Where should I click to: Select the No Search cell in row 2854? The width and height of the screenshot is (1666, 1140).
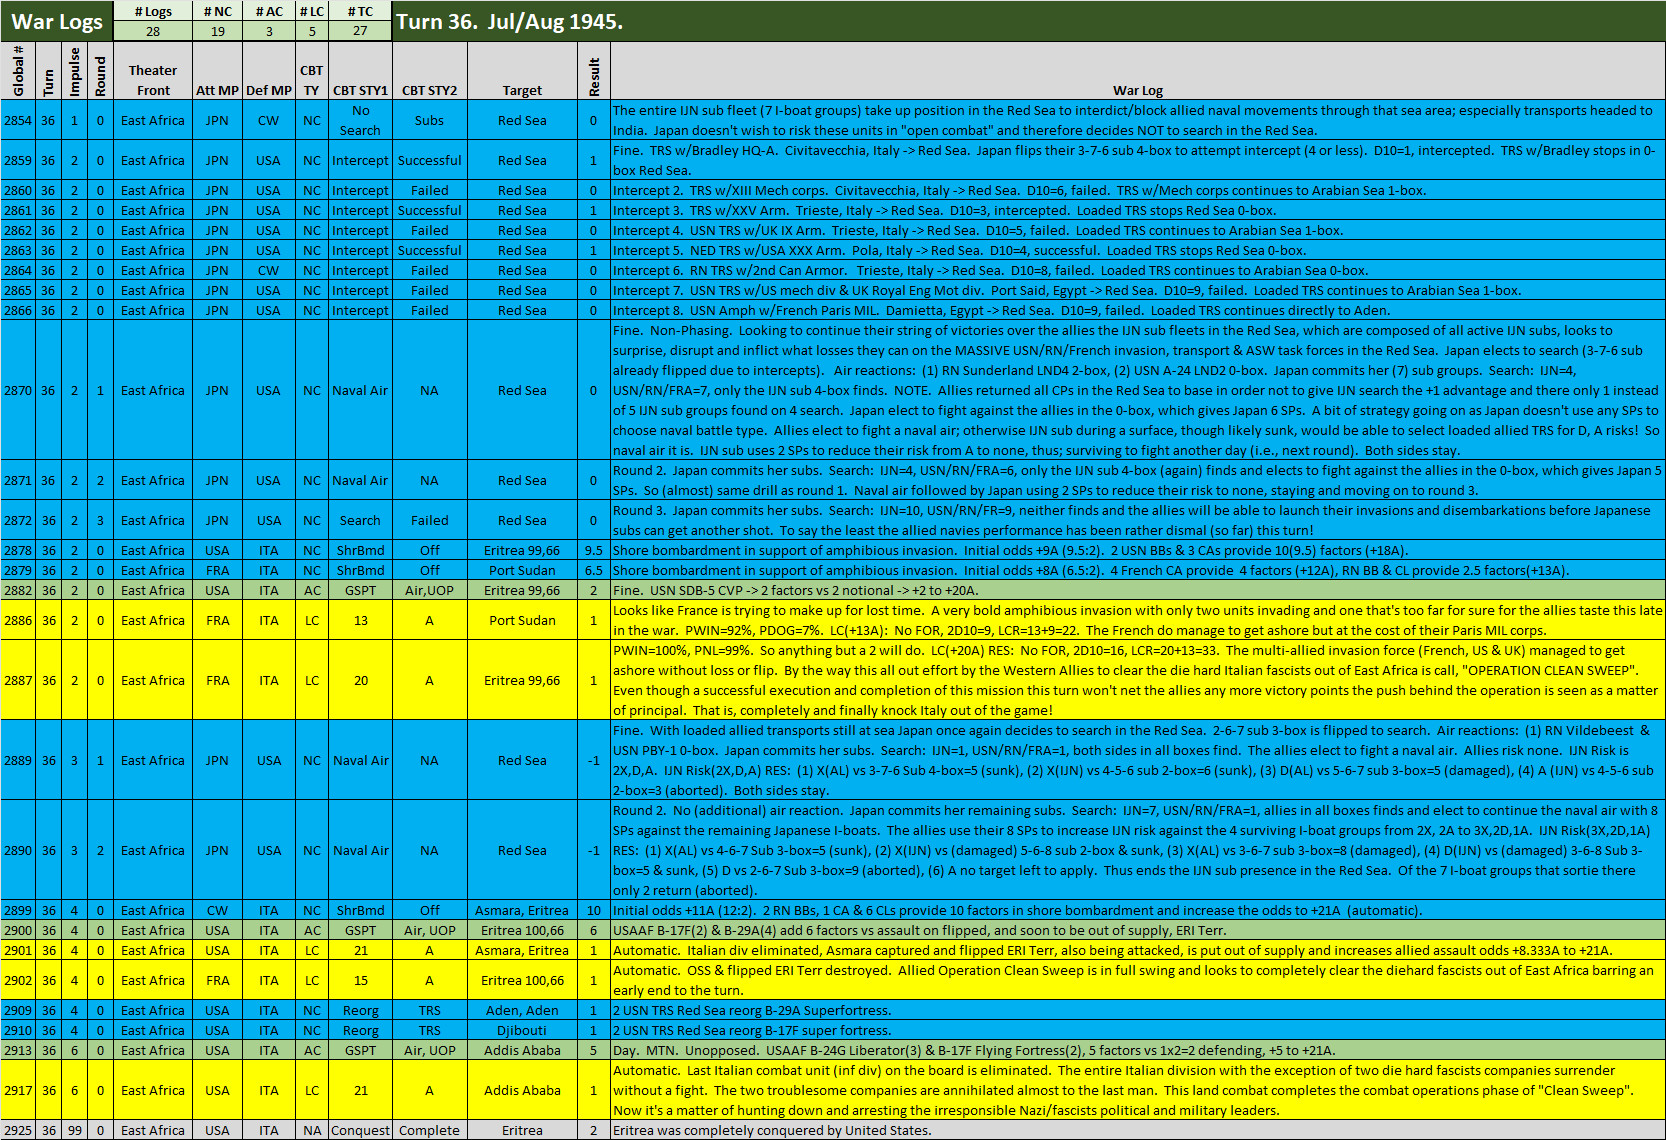(x=360, y=120)
